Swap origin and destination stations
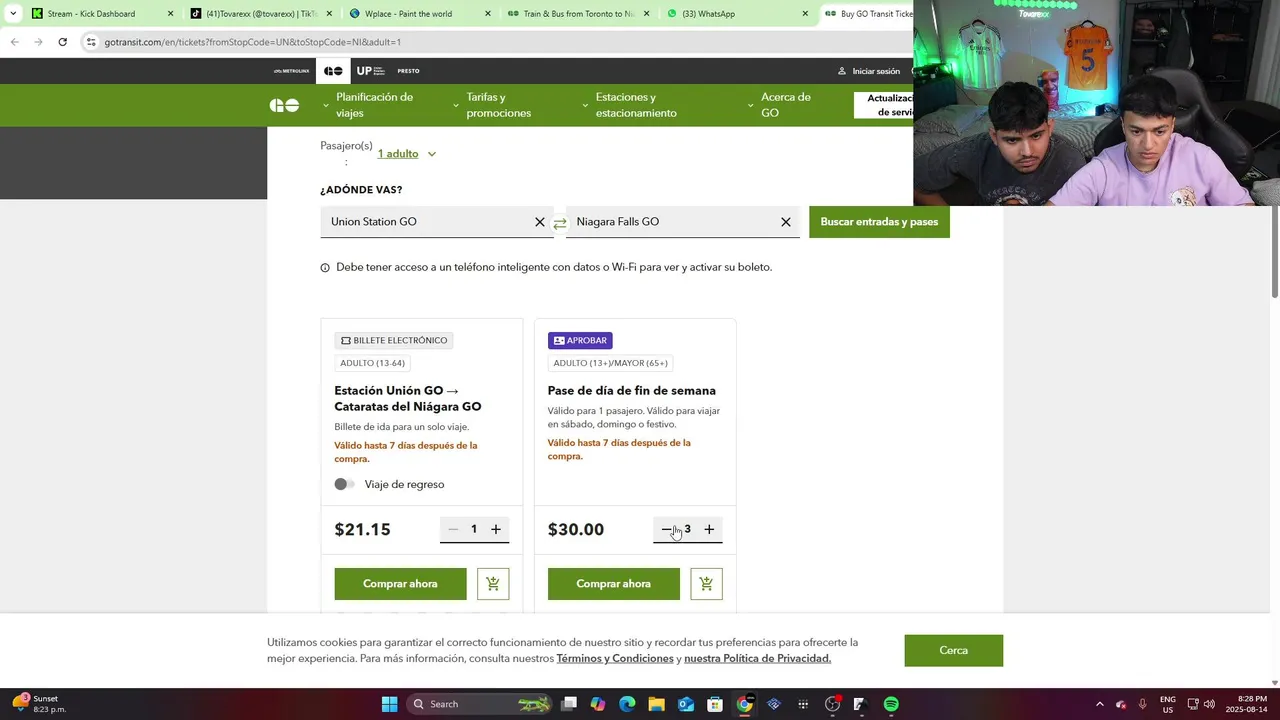The width and height of the screenshot is (1280, 720). pyautogui.click(x=560, y=223)
